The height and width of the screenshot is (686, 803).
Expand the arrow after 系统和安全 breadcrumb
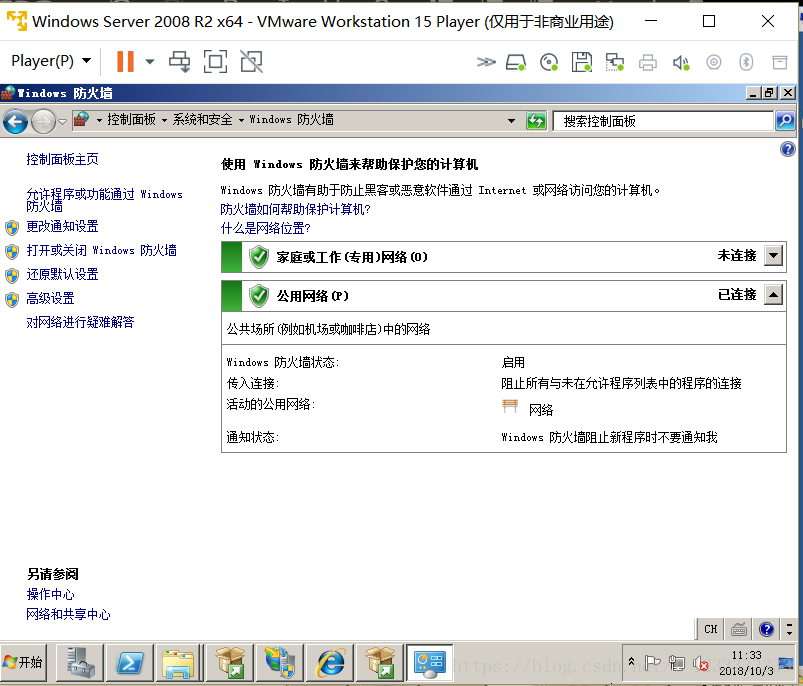point(241,120)
